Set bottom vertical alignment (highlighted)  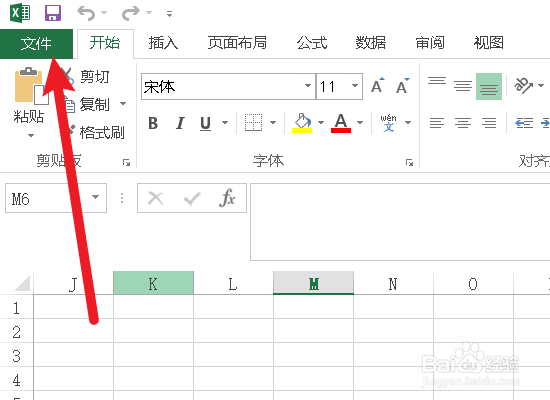[x=489, y=86]
